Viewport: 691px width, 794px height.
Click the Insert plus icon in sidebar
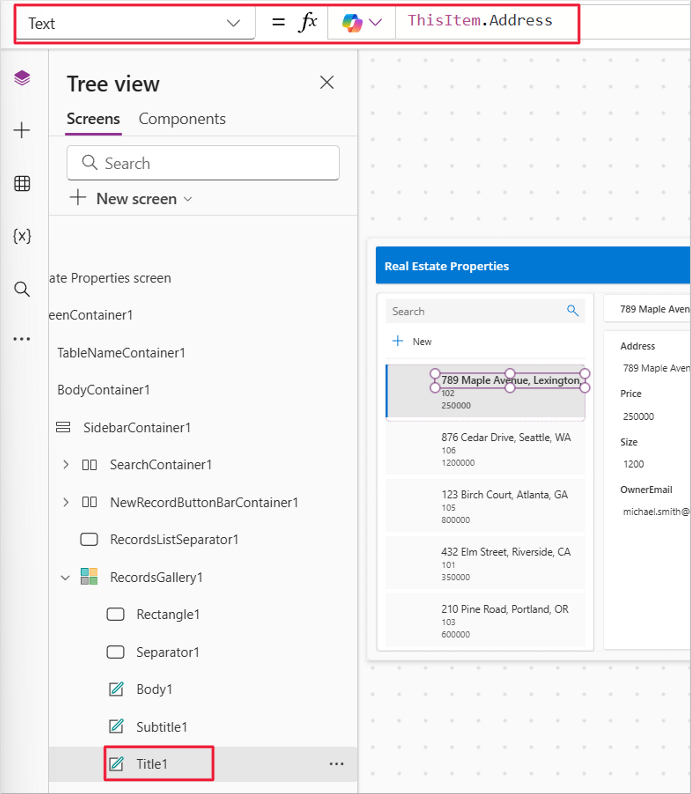pyautogui.click(x=22, y=130)
